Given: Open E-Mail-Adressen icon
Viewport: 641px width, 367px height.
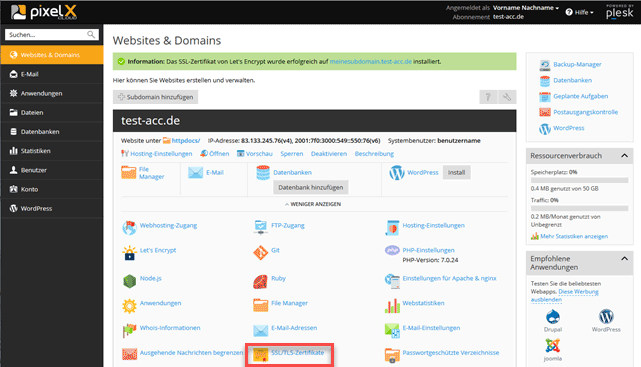Looking at the screenshot, I should (x=260, y=330).
